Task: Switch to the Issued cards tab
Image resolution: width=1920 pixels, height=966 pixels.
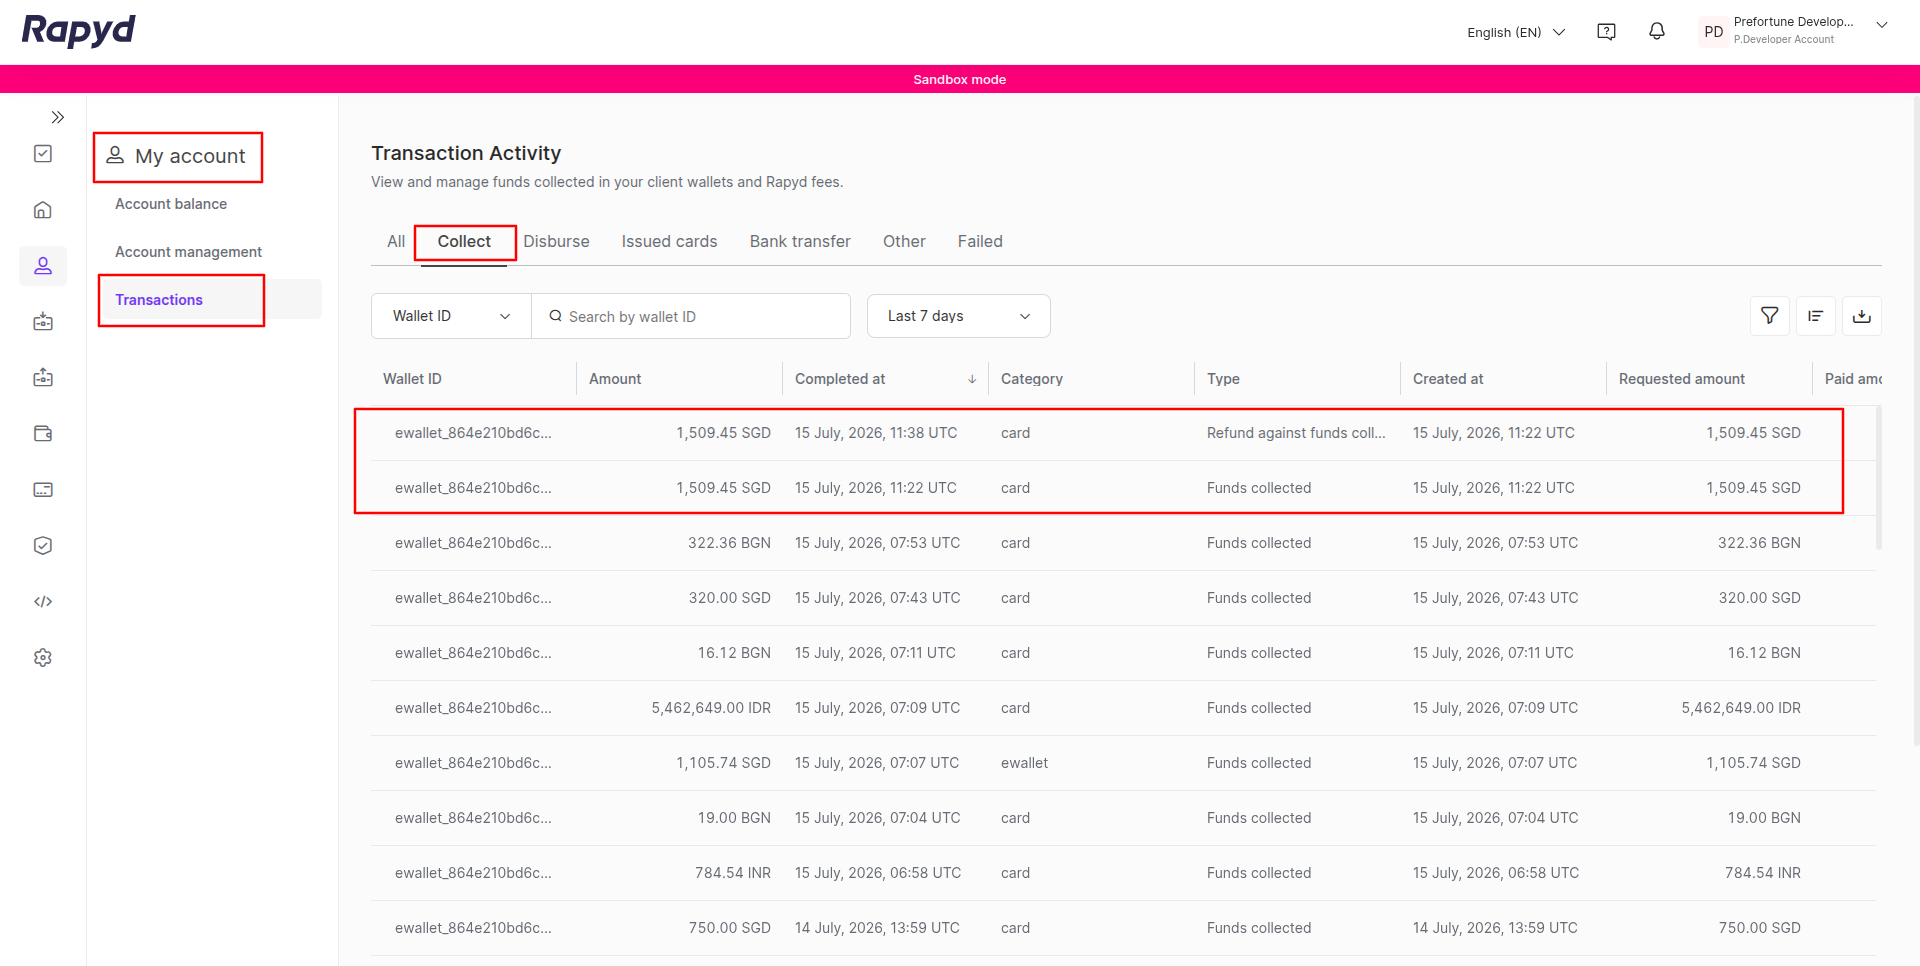Action: [x=669, y=242]
